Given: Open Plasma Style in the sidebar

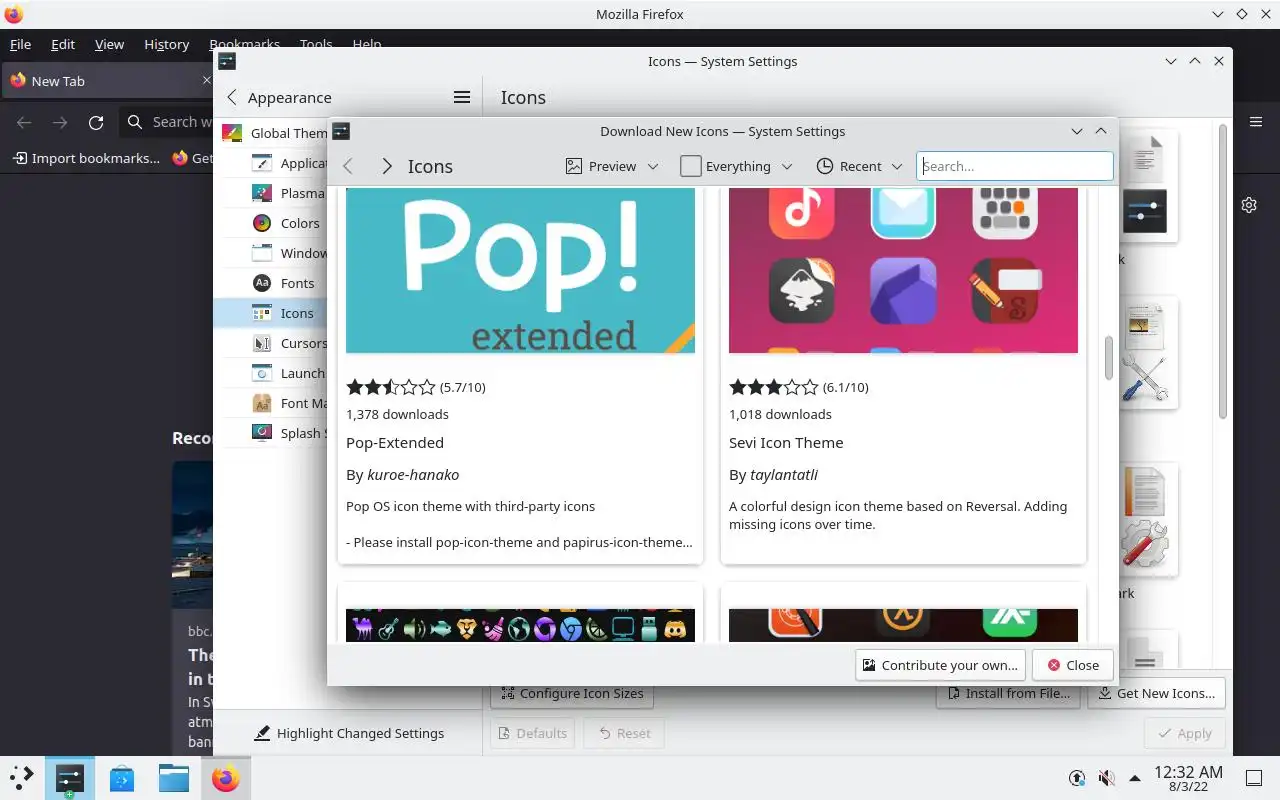Looking at the screenshot, I should click(x=272, y=193).
